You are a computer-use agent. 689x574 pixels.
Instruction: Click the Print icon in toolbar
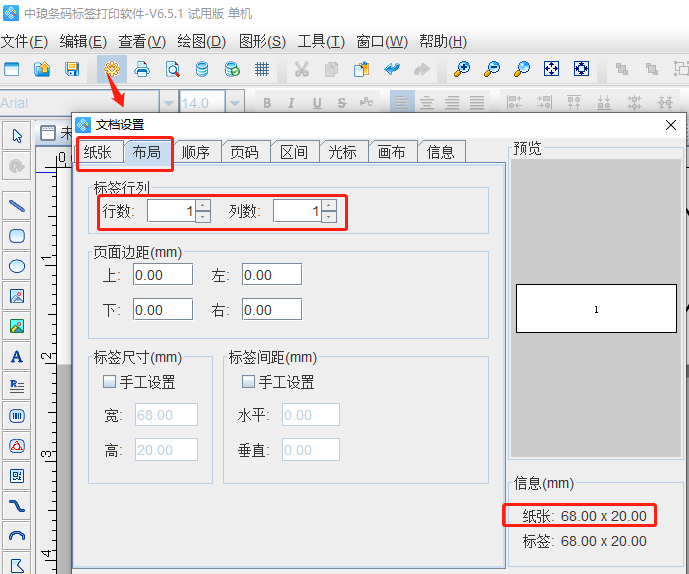tap(142, 69)
